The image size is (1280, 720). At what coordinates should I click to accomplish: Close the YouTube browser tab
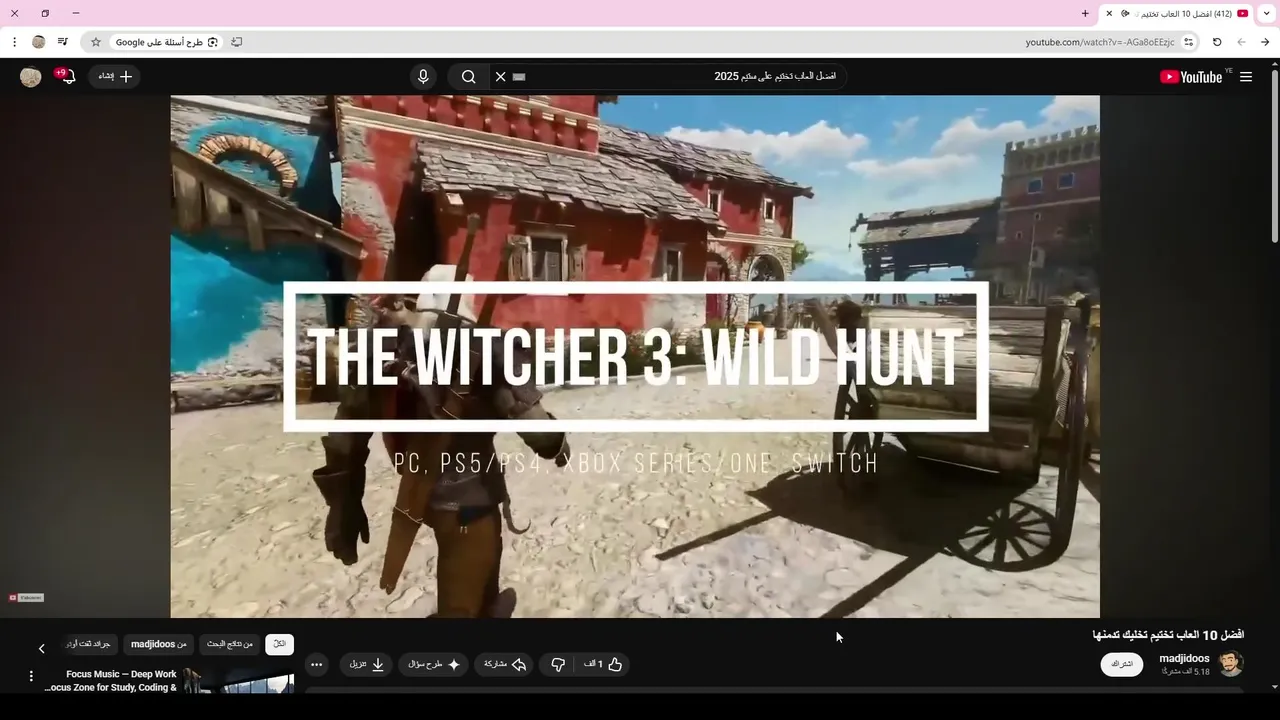pyautogui.click(x=1109, y=14)
